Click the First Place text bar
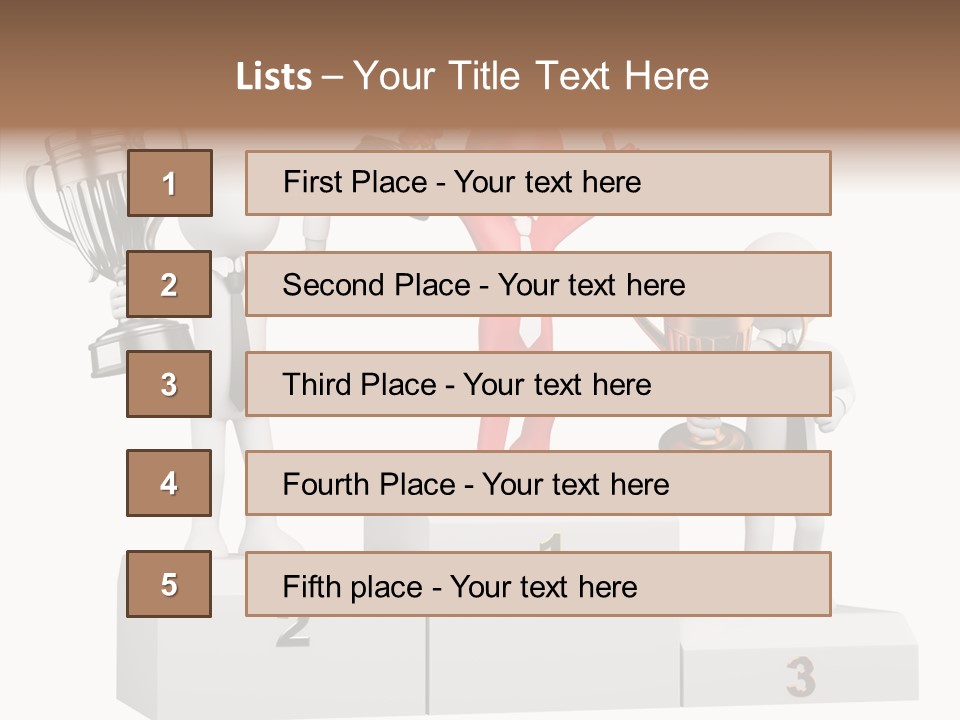Image resolution: width=960 pixels, height=720 pixels. click(538, 183)
